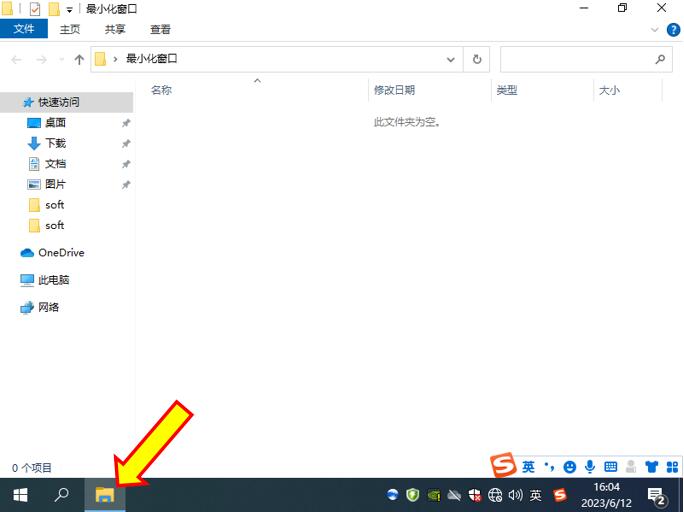Image resolution: width=684 pixels, height=512 pixels.
Task: Sort by the 修改日期 column header
Action: click(394, 90)
